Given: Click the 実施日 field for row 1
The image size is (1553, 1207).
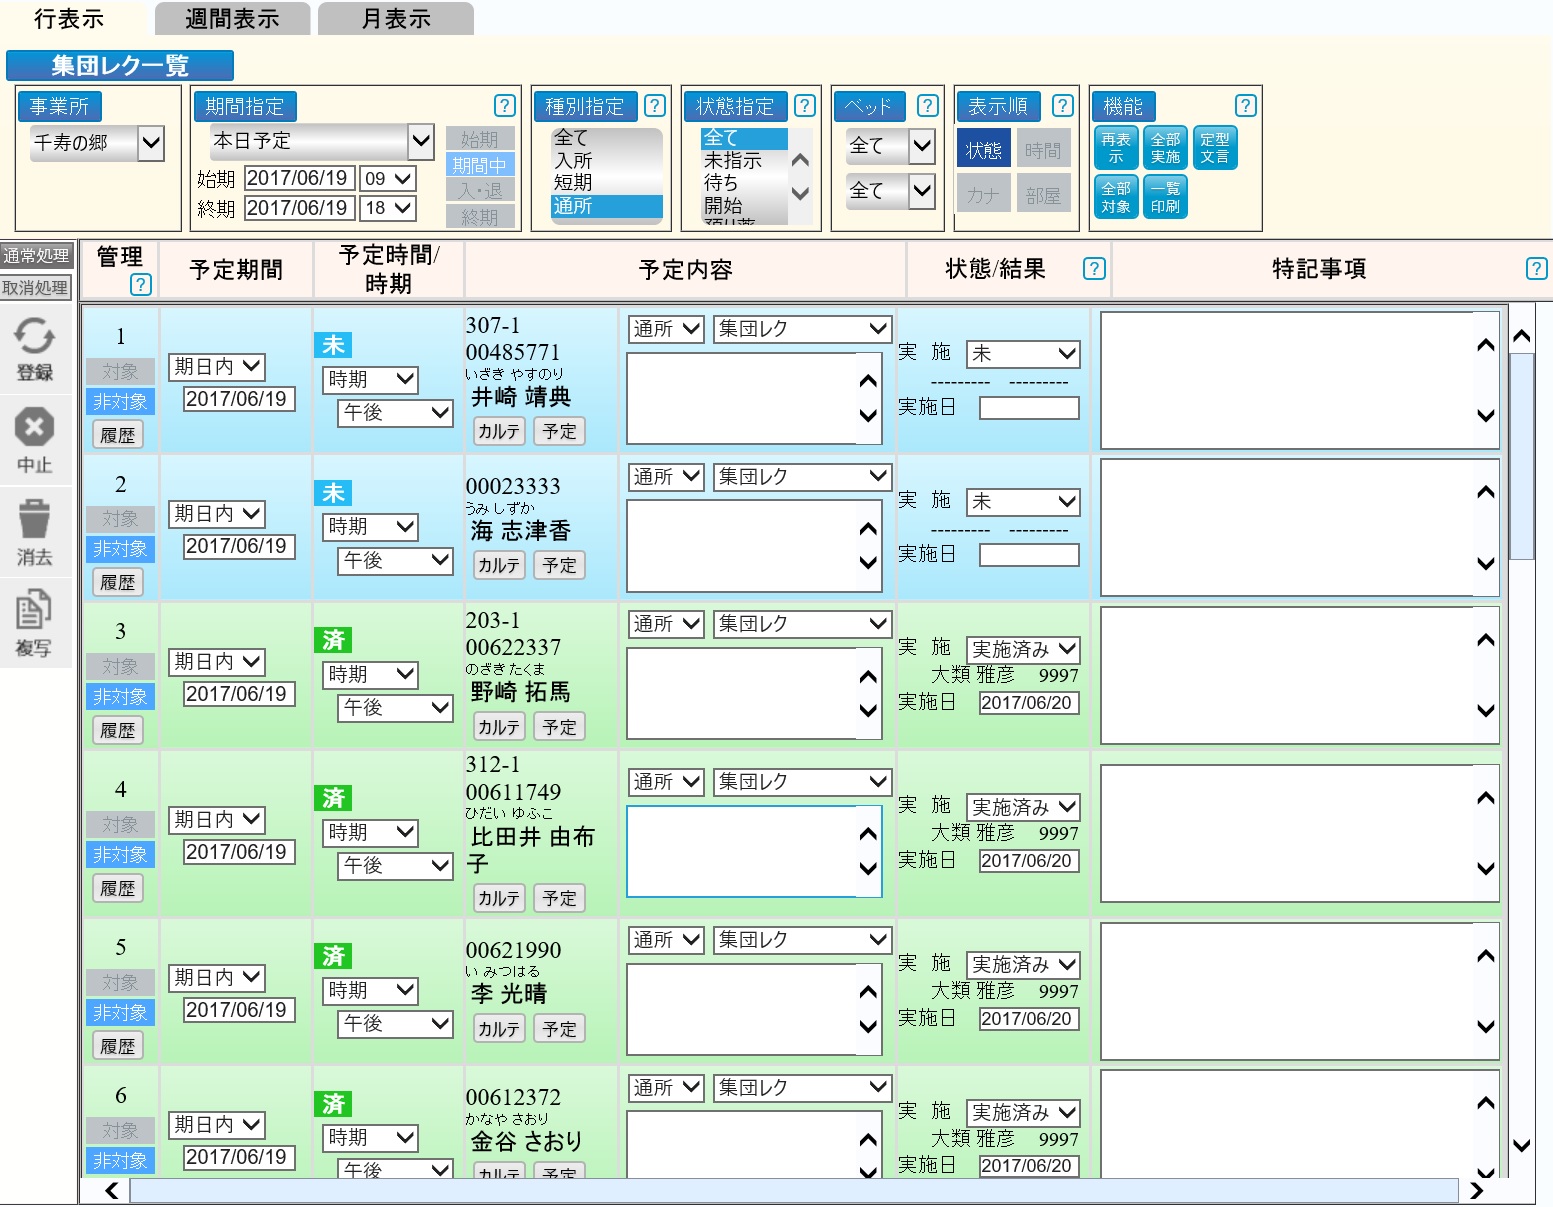Looking at the screenshot, I should 1029,408.
